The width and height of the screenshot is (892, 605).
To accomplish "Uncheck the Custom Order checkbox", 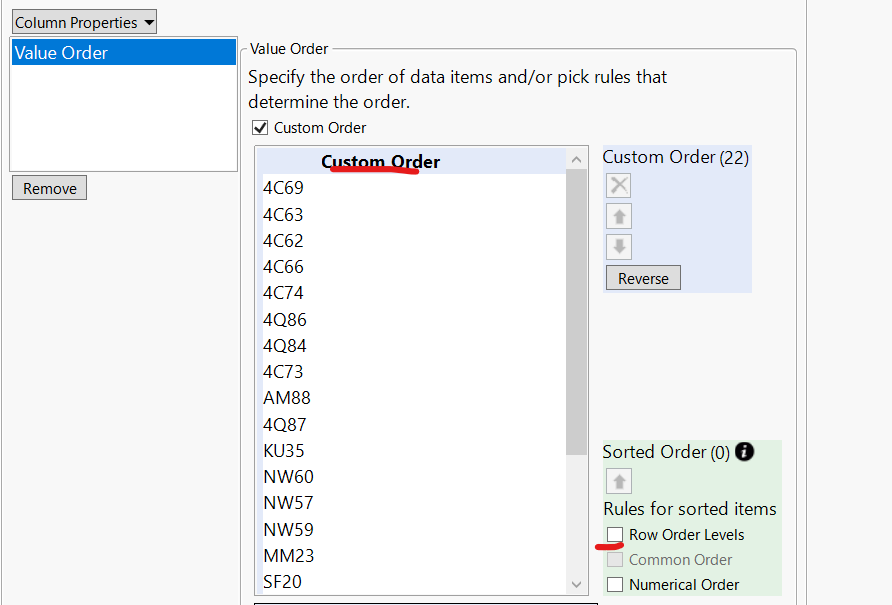I will pyautogui.click(x=260, y=127).
